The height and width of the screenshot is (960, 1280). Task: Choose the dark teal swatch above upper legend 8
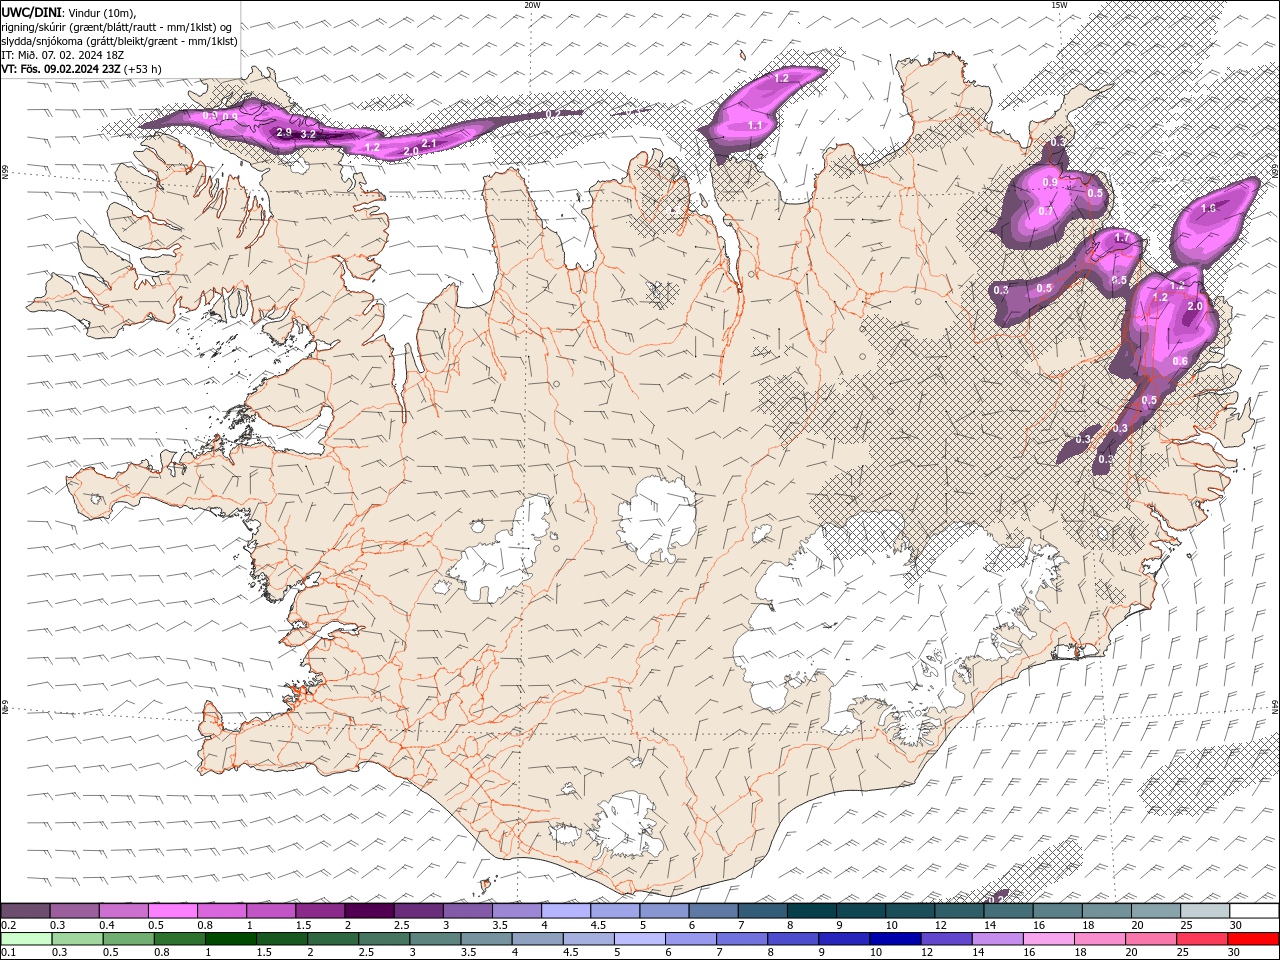811,911
